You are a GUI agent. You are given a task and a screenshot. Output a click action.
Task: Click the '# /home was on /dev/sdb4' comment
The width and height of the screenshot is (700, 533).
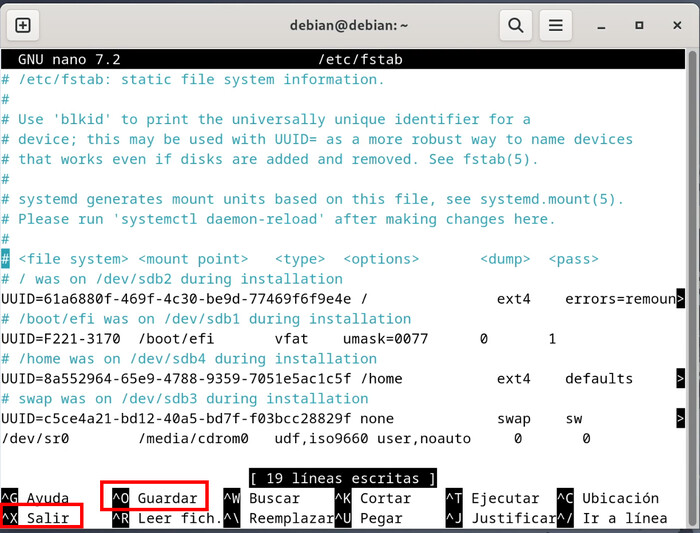(189, 359)
